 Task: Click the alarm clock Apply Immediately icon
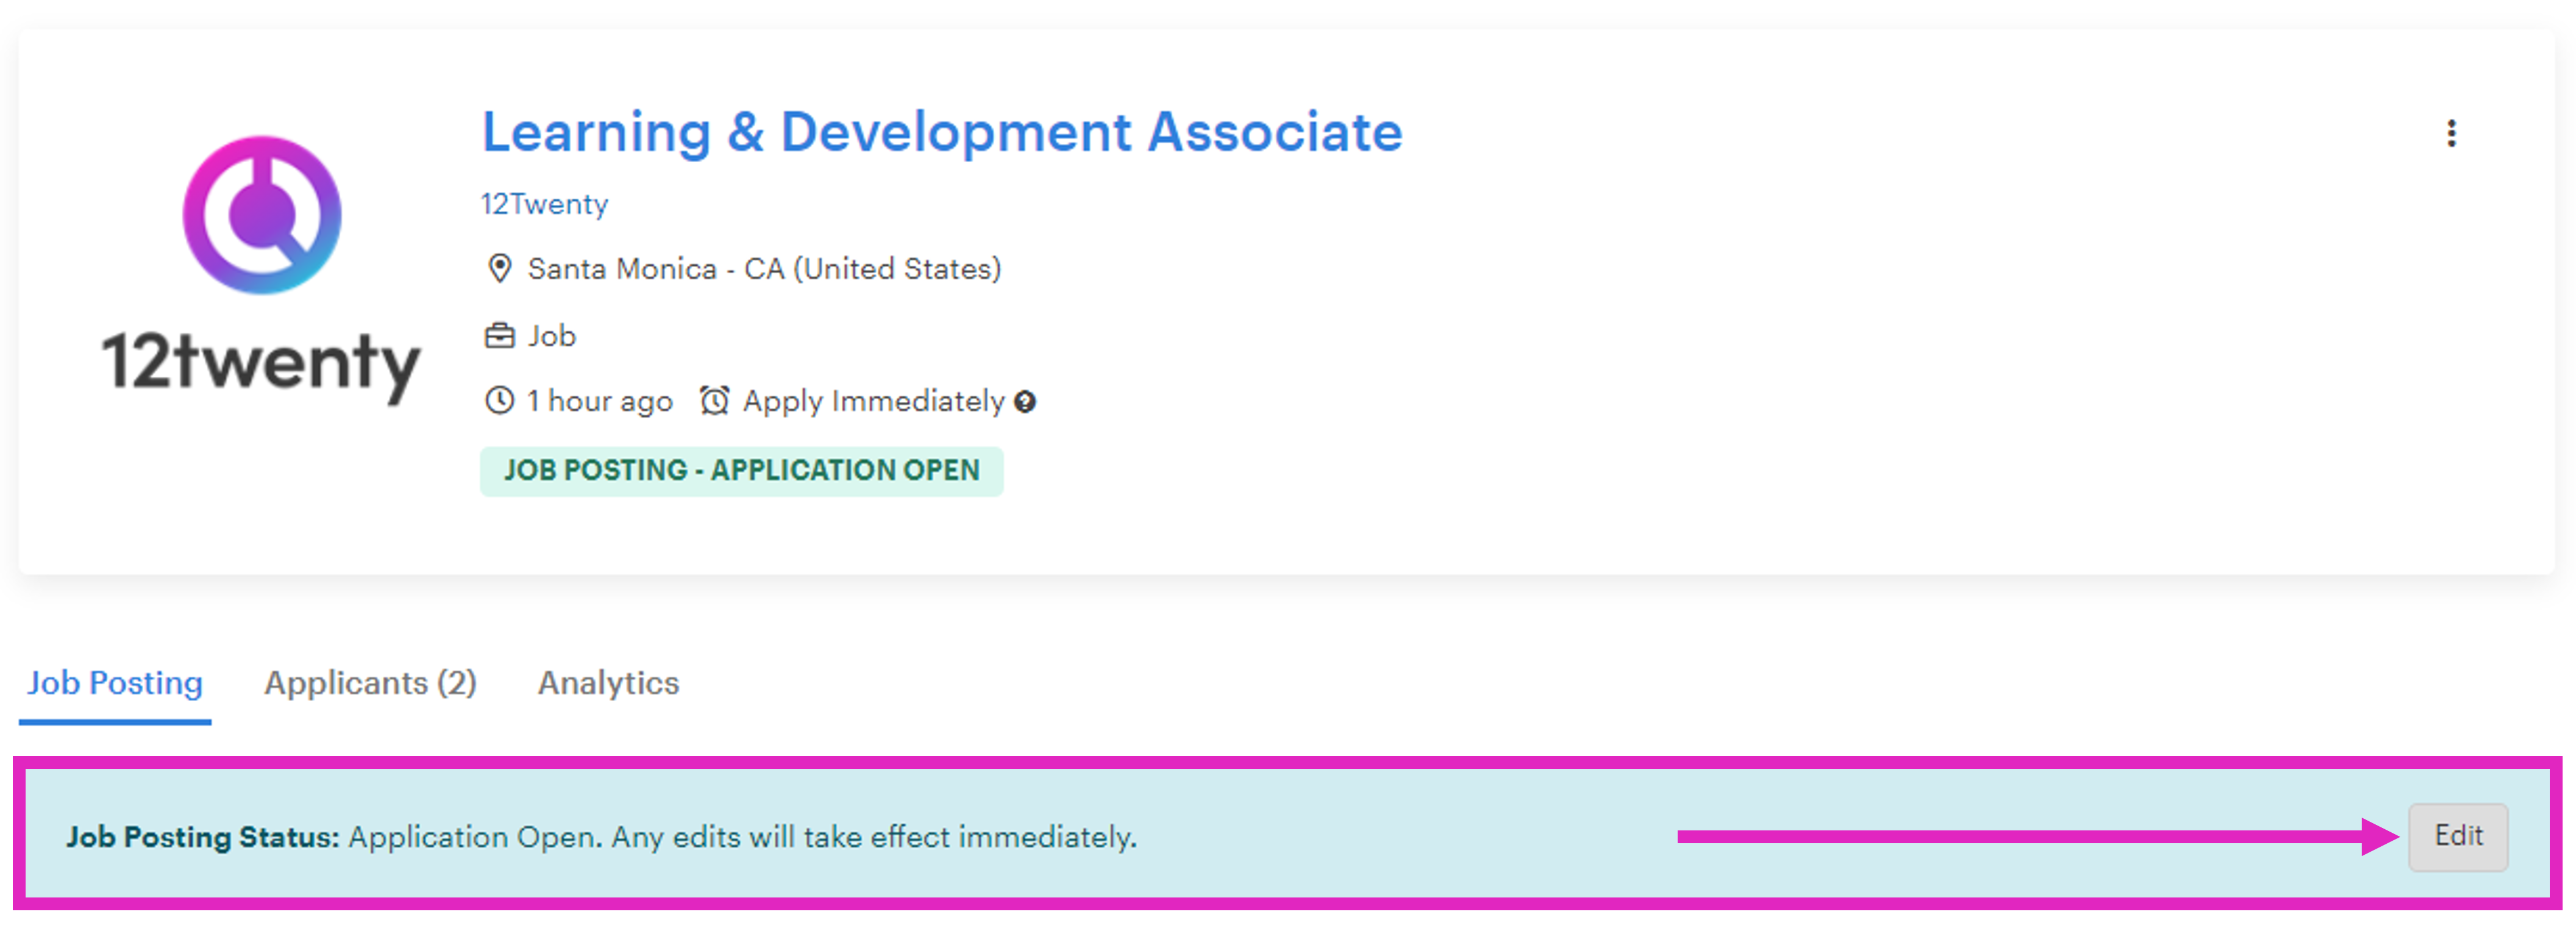pyautogui.click(x=714, y=401)
